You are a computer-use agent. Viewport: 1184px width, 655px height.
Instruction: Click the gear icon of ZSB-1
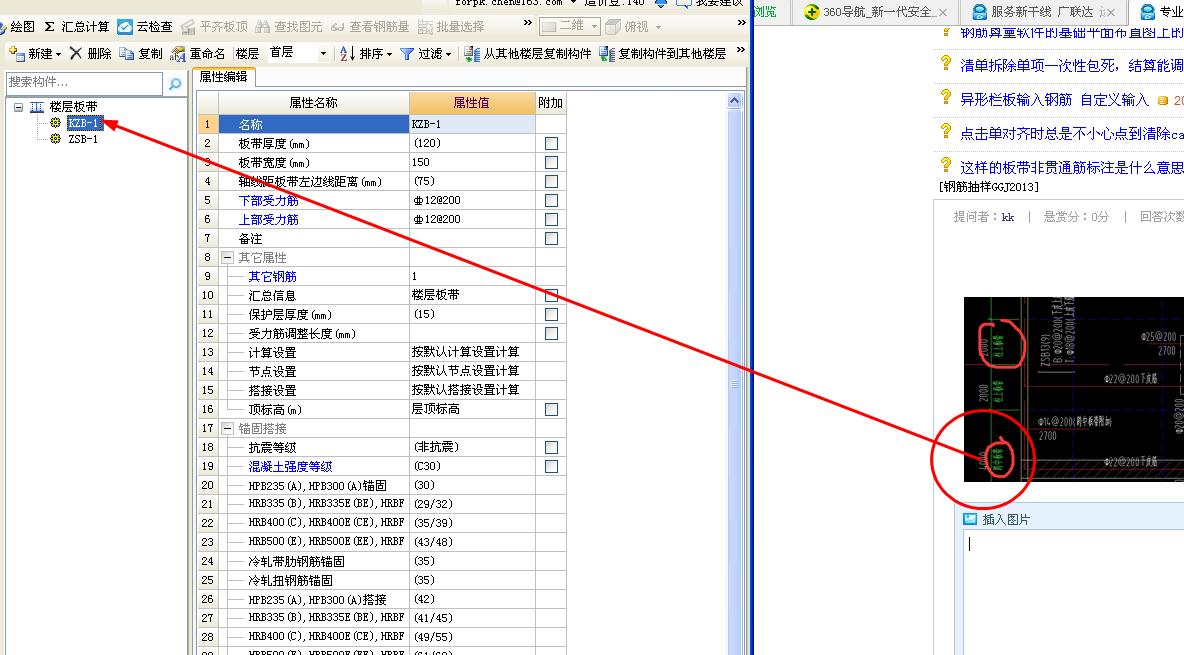pos(55,139)
